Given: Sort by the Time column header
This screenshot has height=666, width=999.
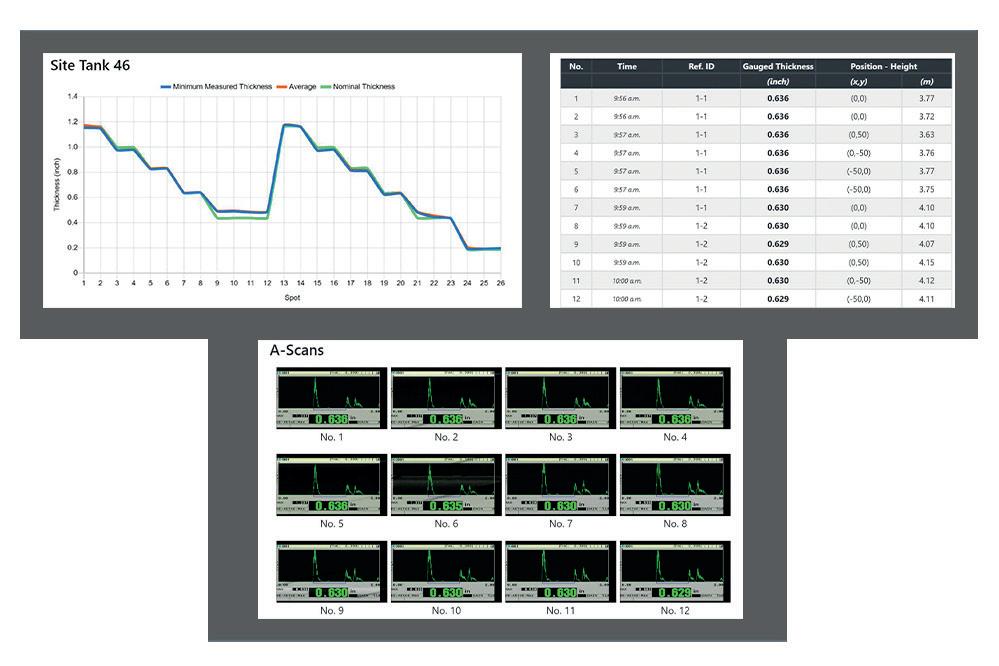Looking at the screenshot, I should point(627,66).
